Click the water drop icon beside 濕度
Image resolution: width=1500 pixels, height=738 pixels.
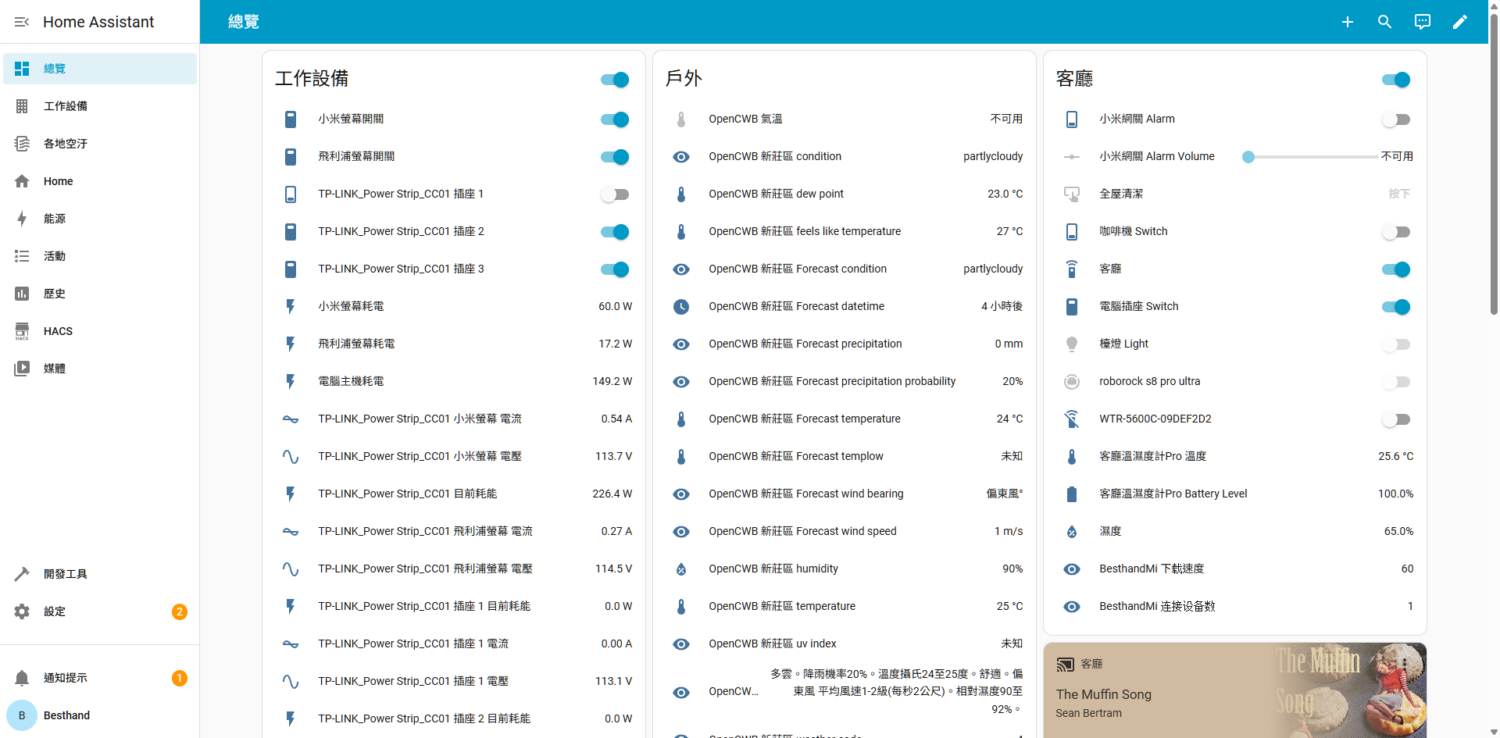click(1072, 532)
